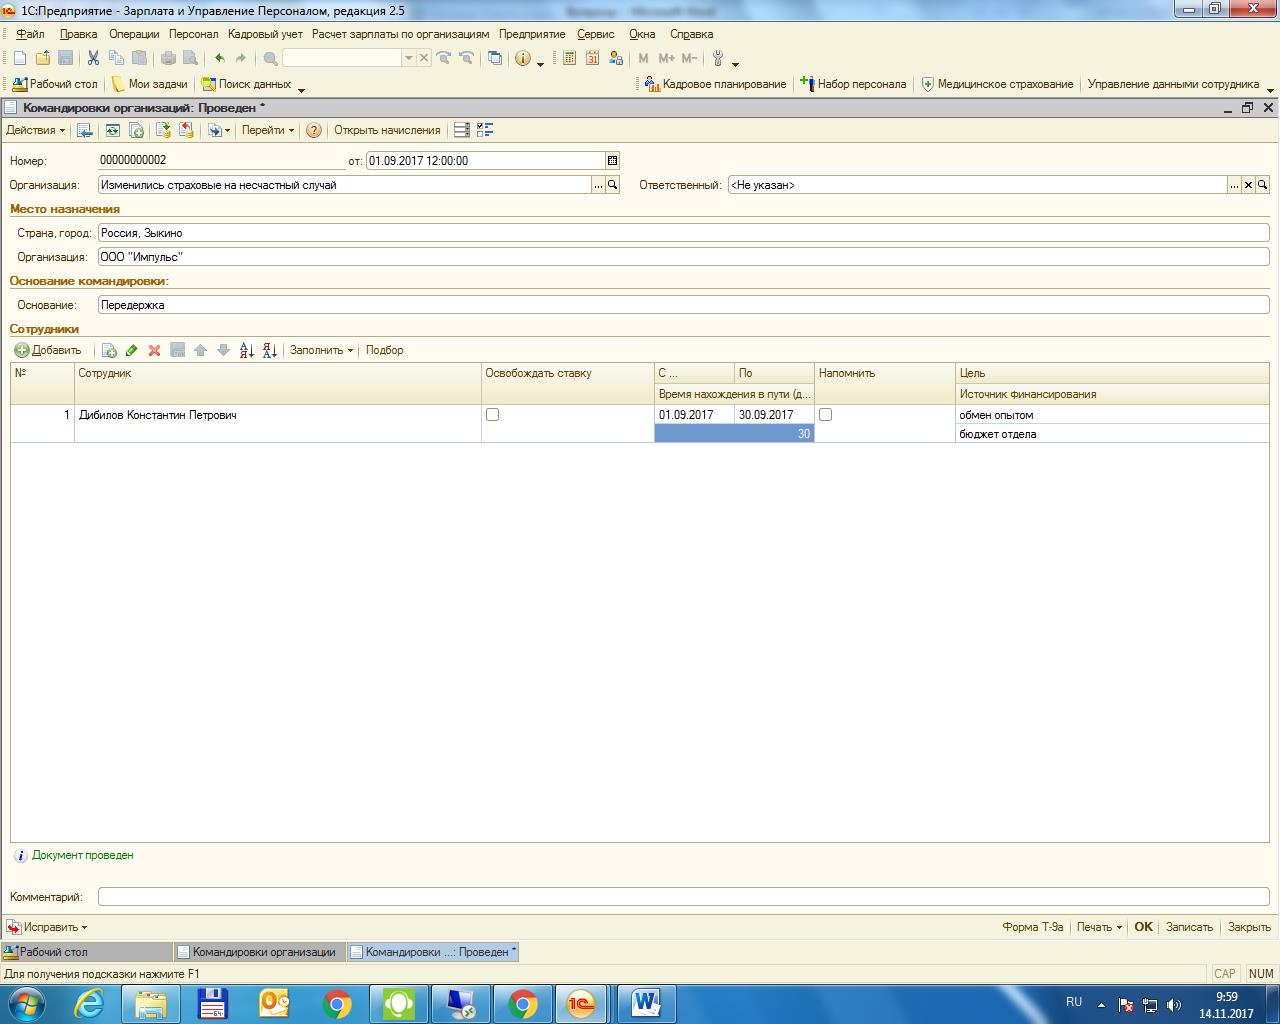This screenshot has width=1280, height=1024.
Task: Open Набор персонала panel button
Action: click(x=853, y=84)
